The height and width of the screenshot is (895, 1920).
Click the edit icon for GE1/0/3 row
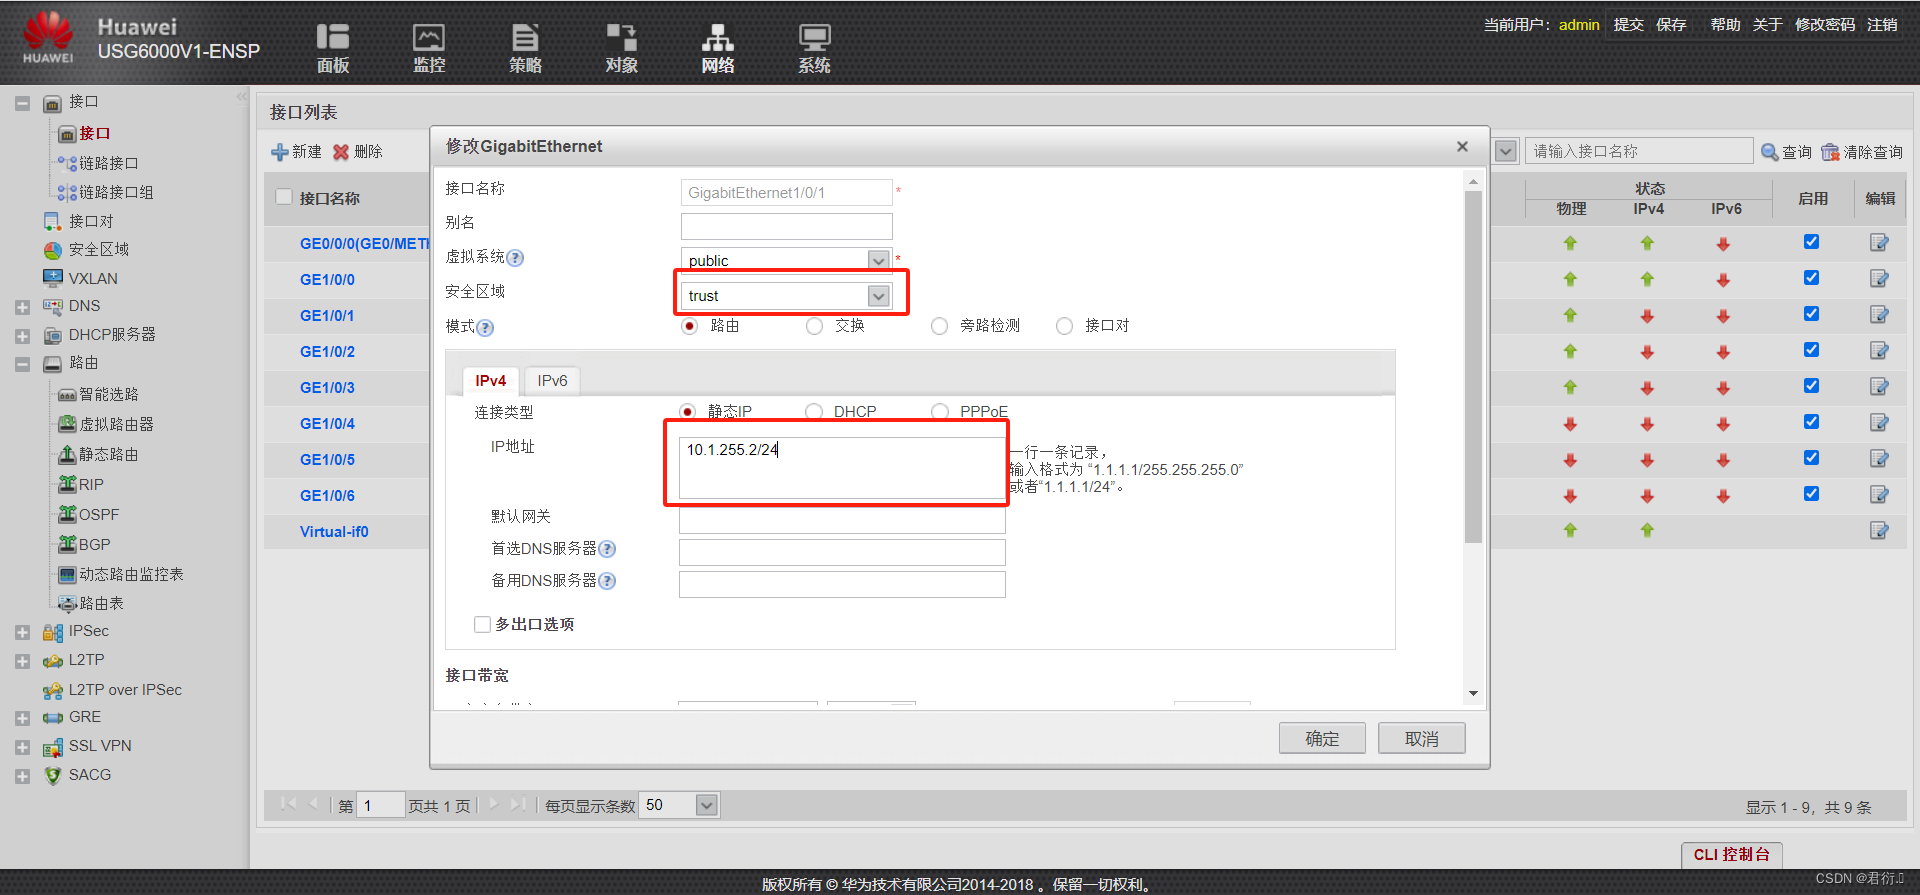click(1879, 387)
